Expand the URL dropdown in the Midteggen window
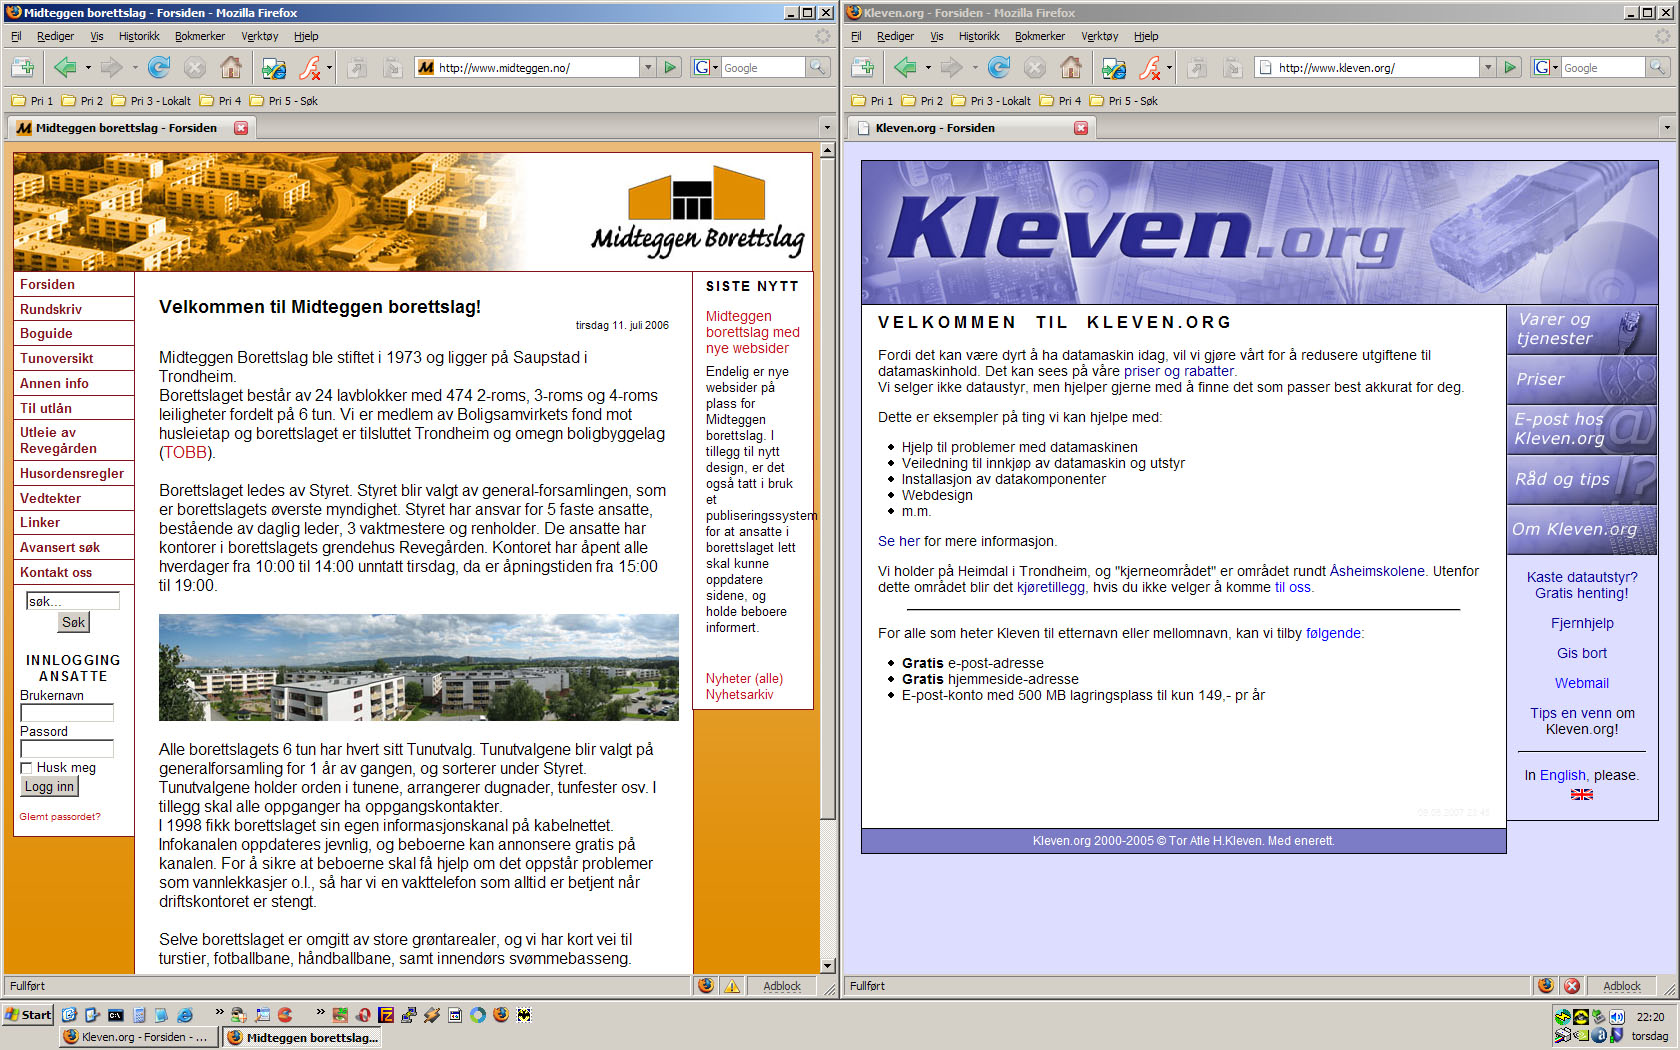Viewport: 1680px width, 1050px height. 648,67
